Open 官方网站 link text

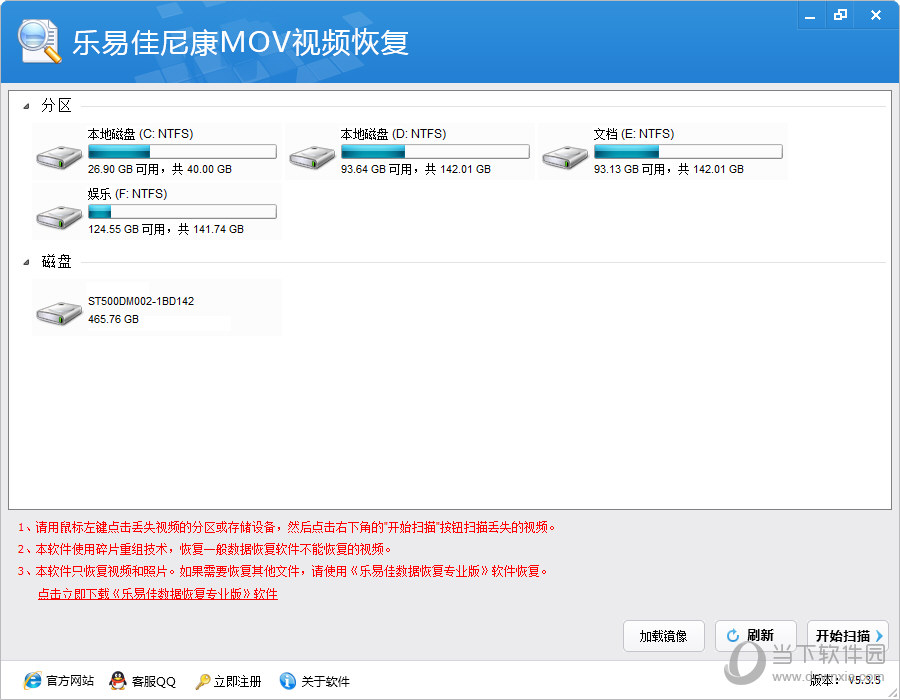tap(70, 681)
